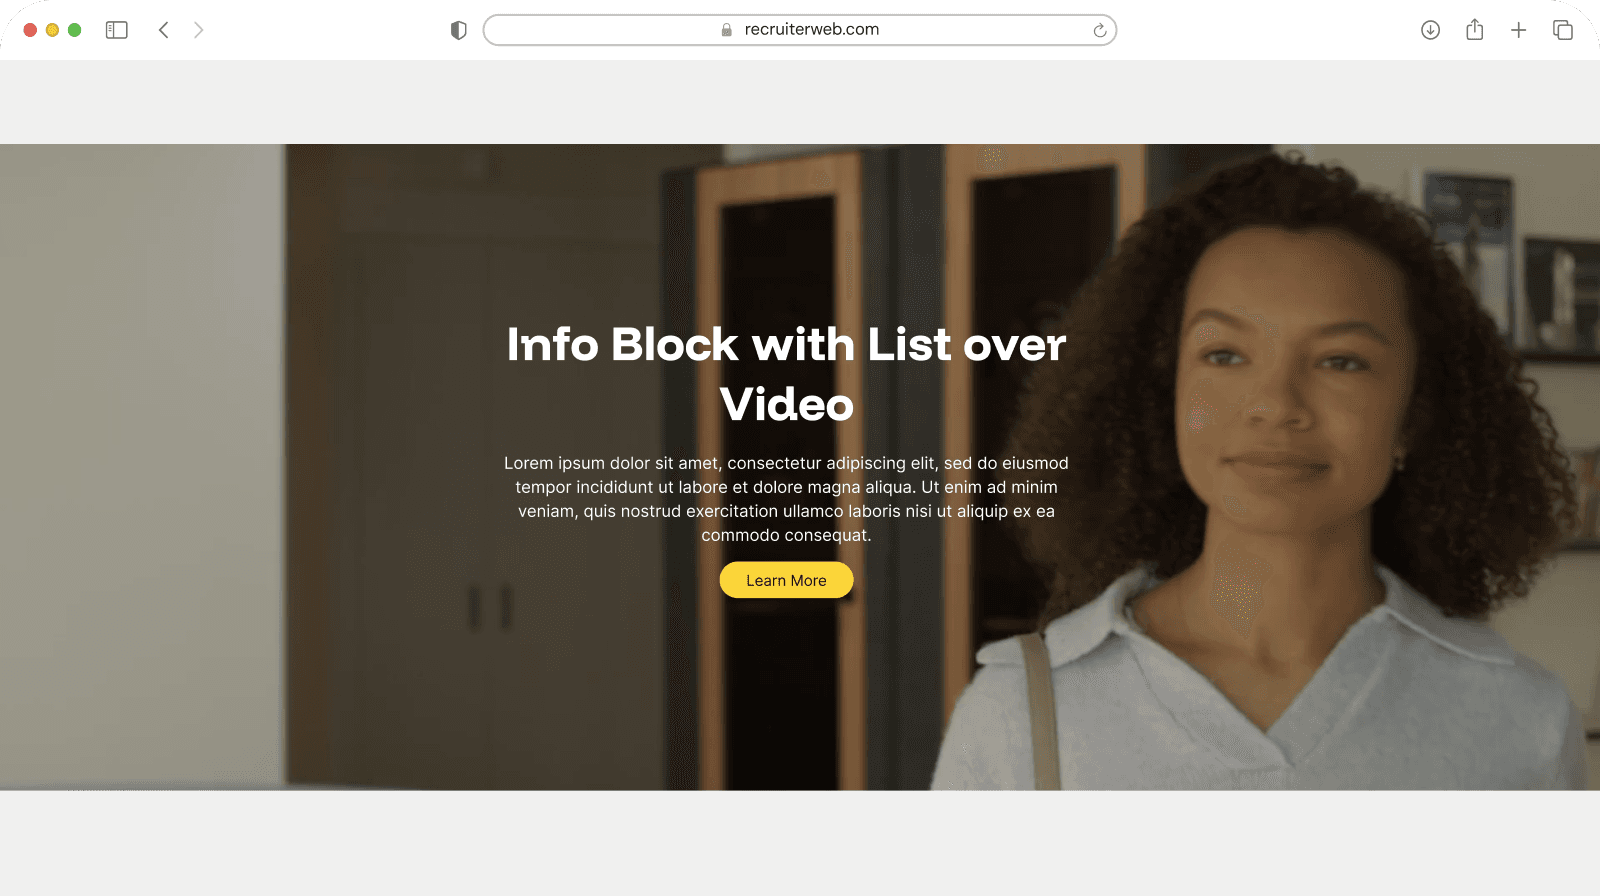The height and width of the screenshot is (896, 1600).
Task: Minimize the window with the yellow button
Action: [x=52, y=30]
